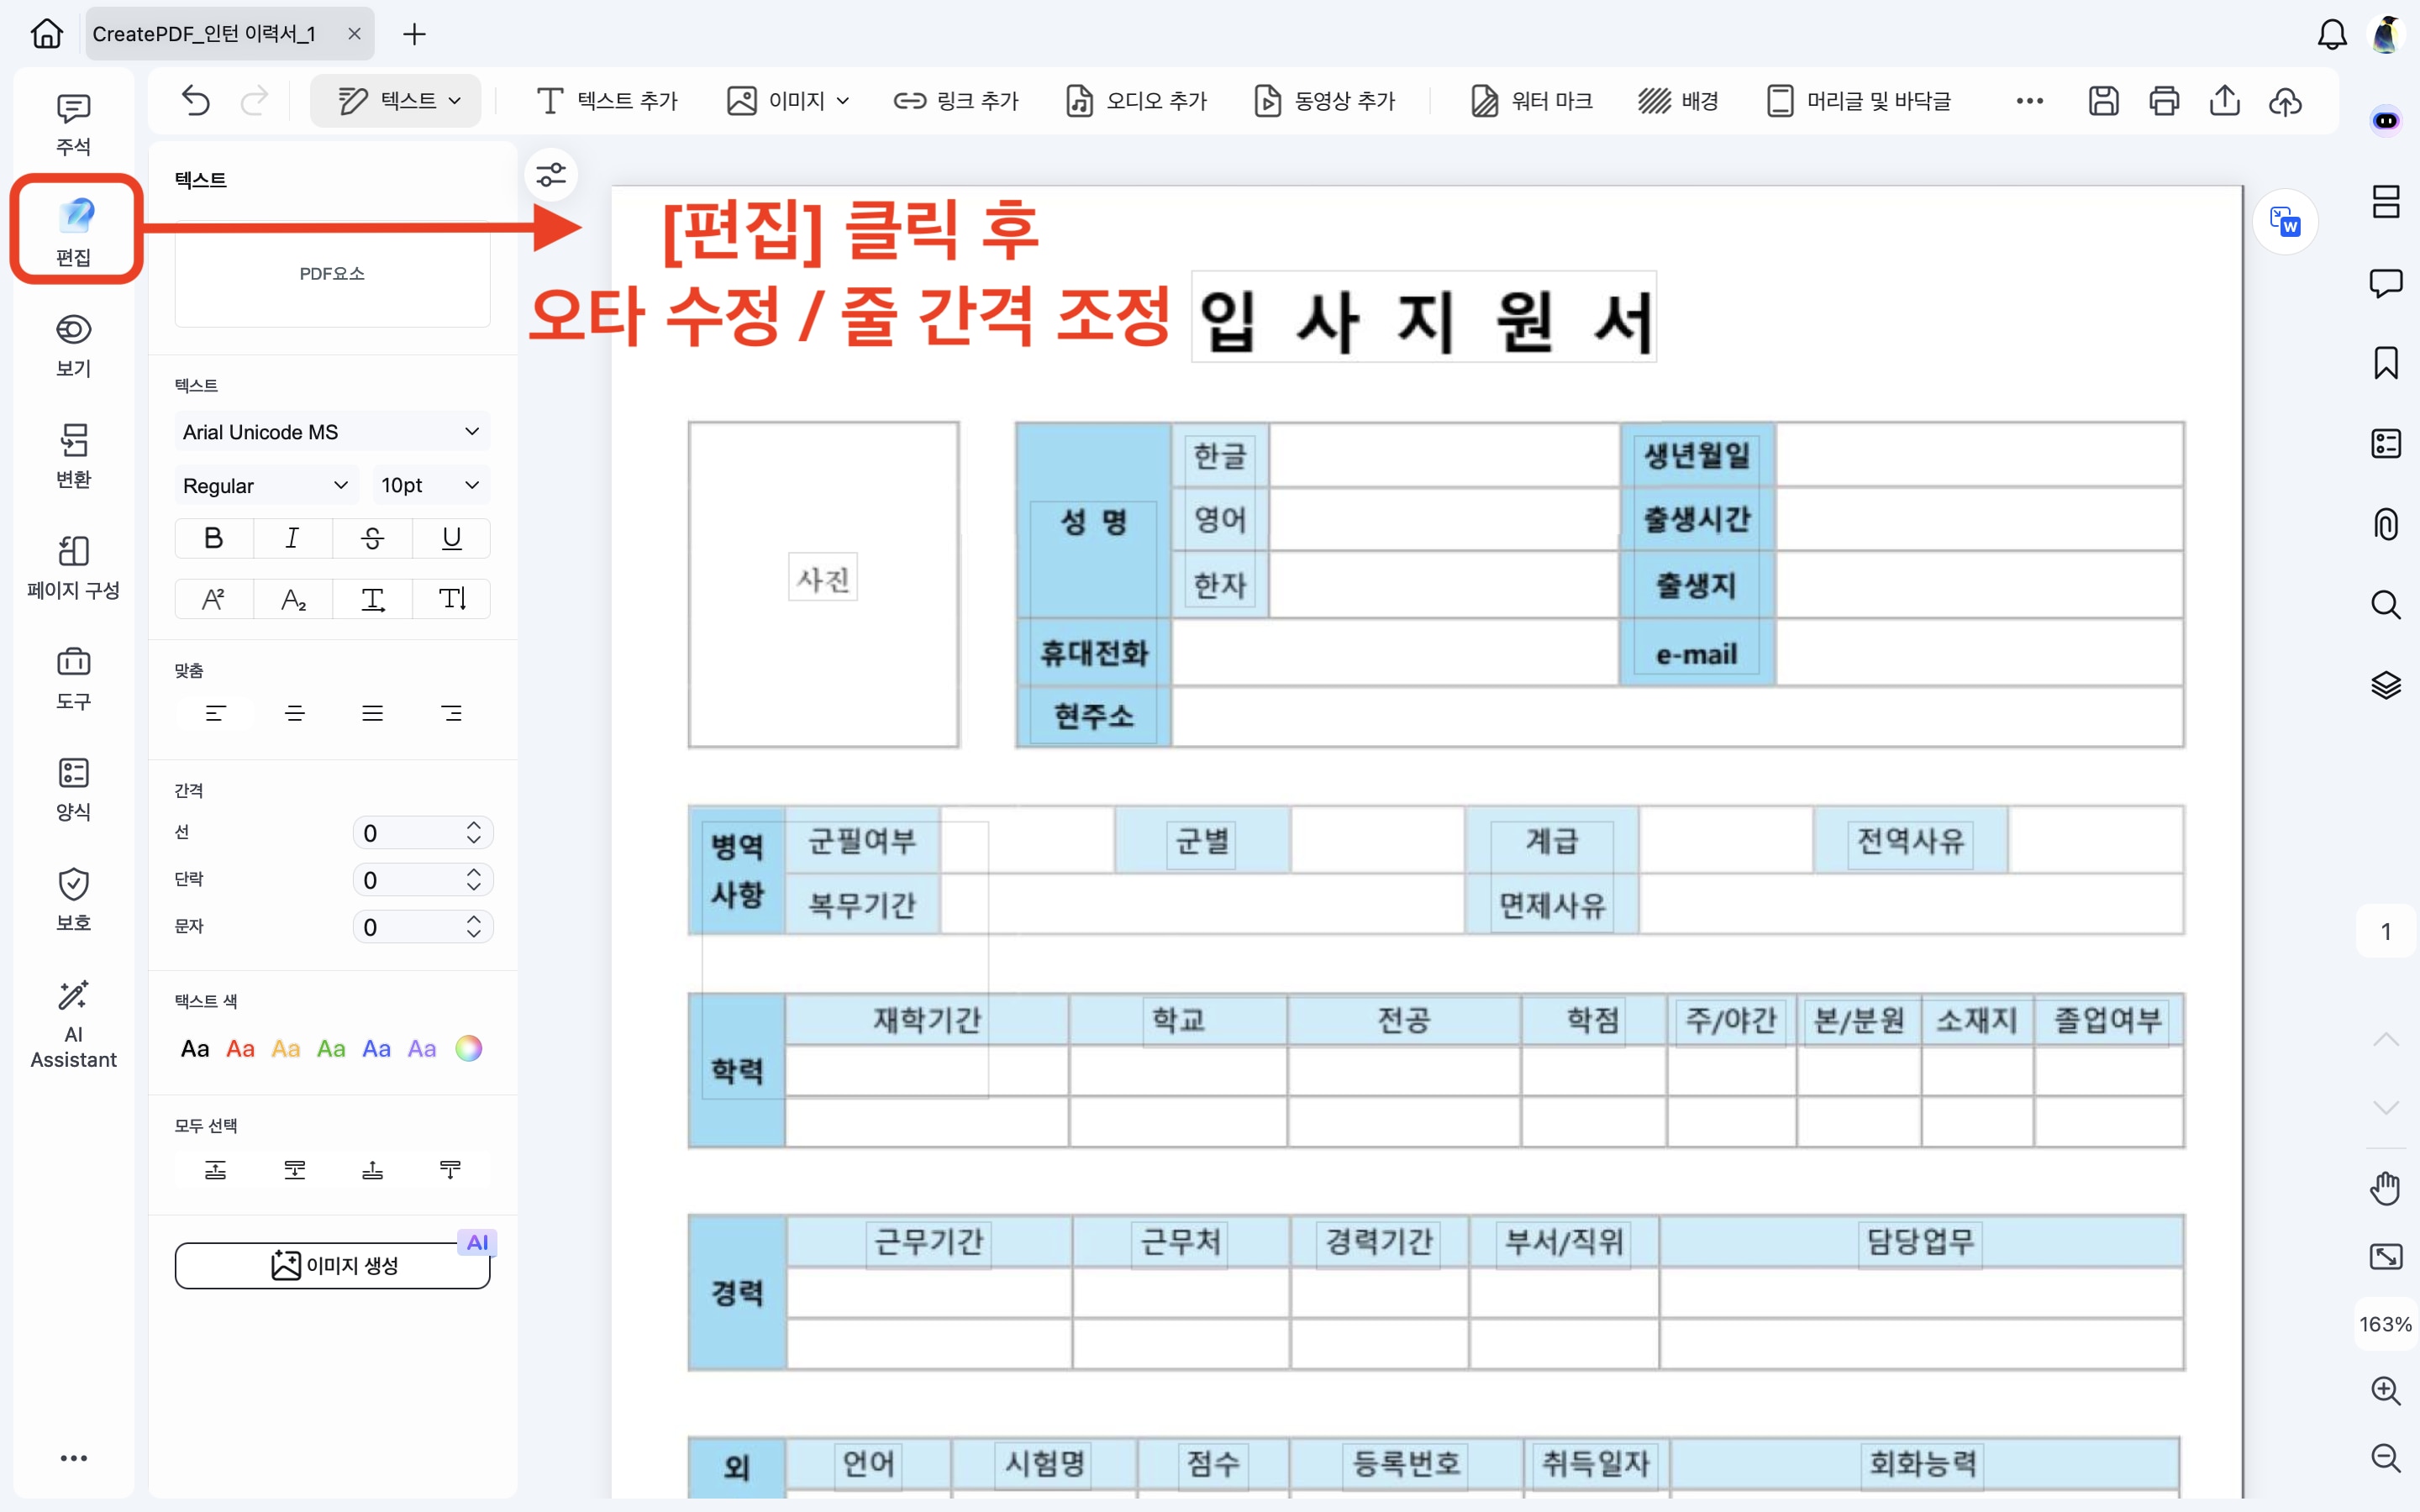2420x1512 pixels.
Task: Open the 10pt font size dropdown
Action: pyautogui.click(x=430, y=485)
